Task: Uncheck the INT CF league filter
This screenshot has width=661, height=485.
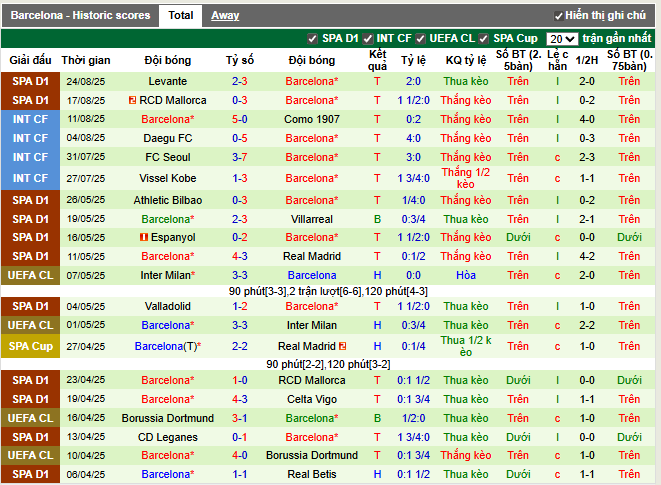Action: (x=368, y=39)
